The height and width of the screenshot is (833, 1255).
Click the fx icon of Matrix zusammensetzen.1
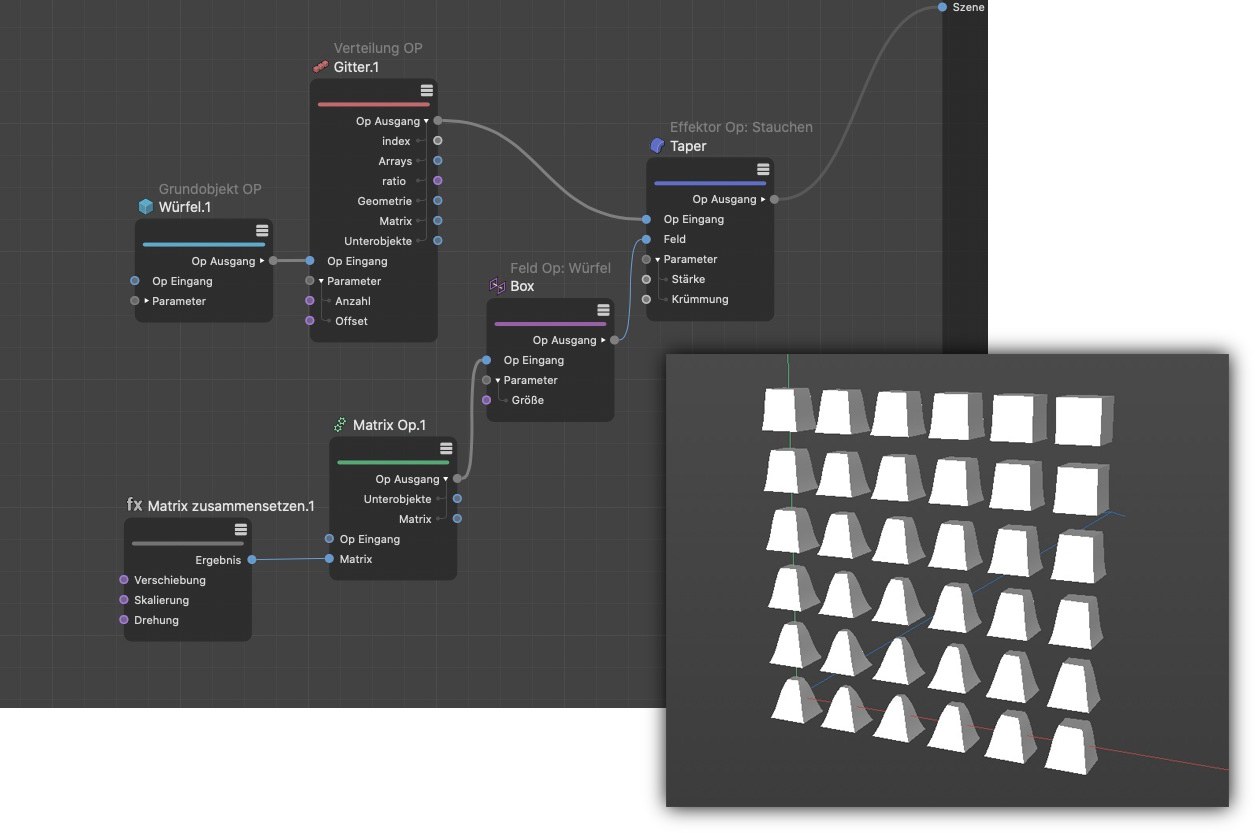[134, 505]
